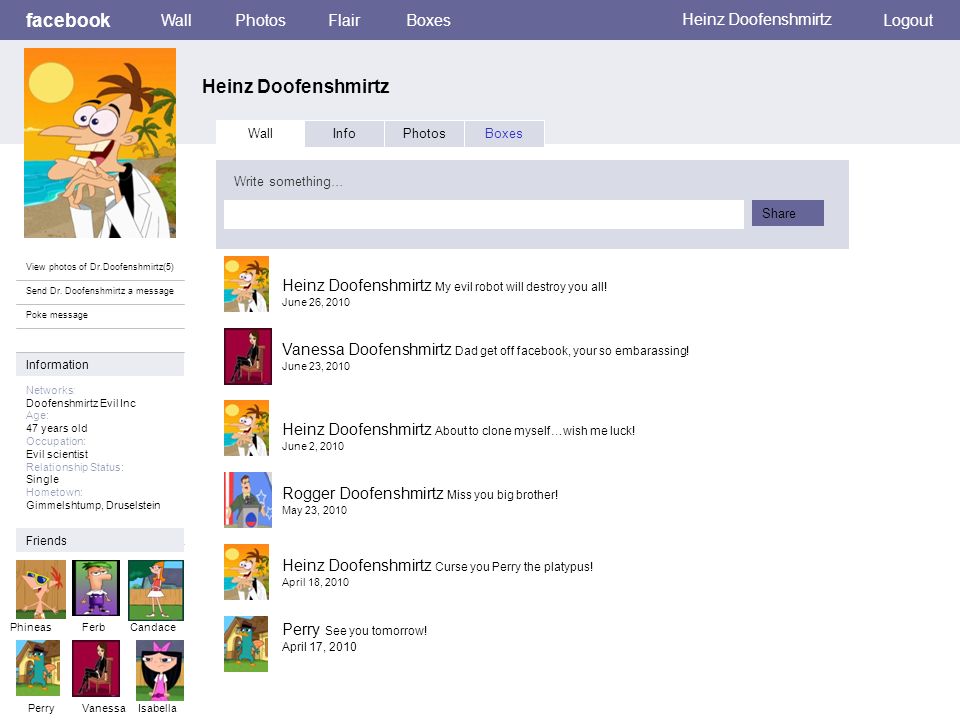Click Vanessa's avatar on June 23 post
Image resolution: width=960 pixels, height=720 pixels.
pyautogui.click(x=247, y=356)
